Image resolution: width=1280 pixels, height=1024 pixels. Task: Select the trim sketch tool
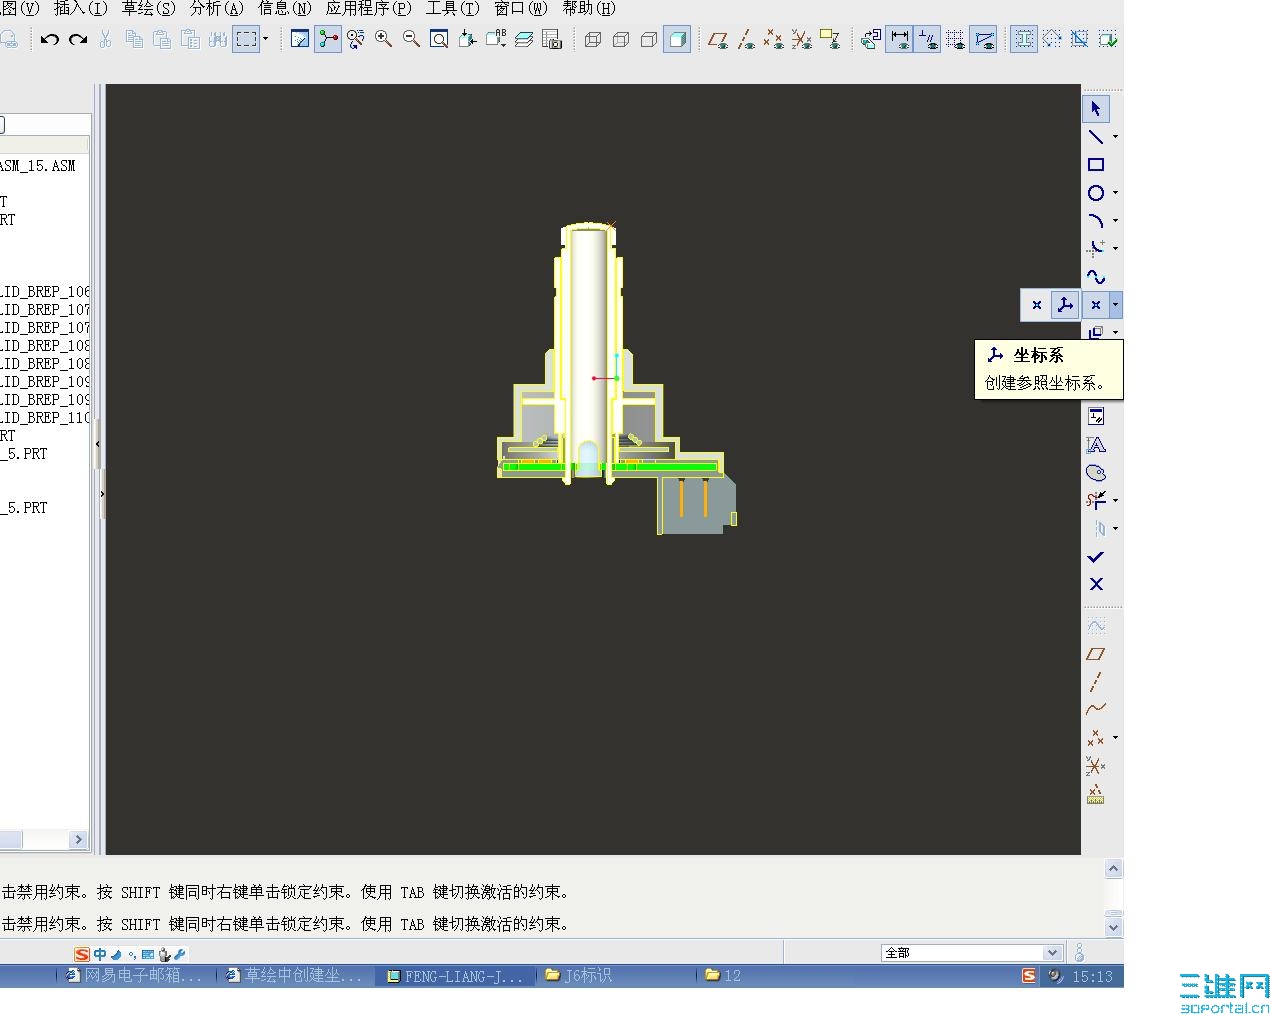(x=1096, y=500)
